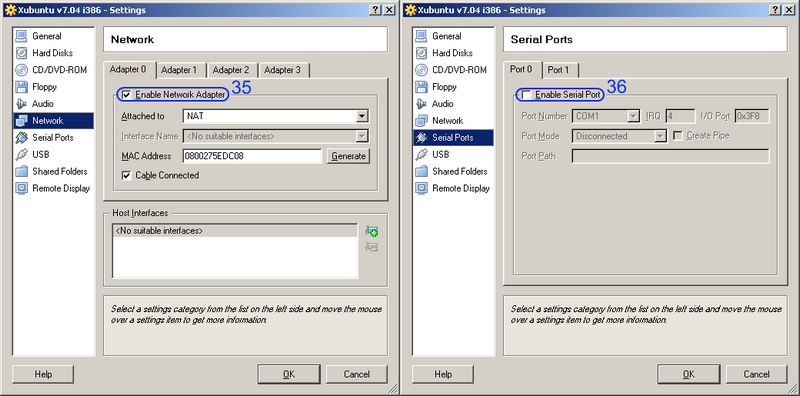
Task: Click the title bar help question mark in the Serial Ports window
Action: click(776, 10)
